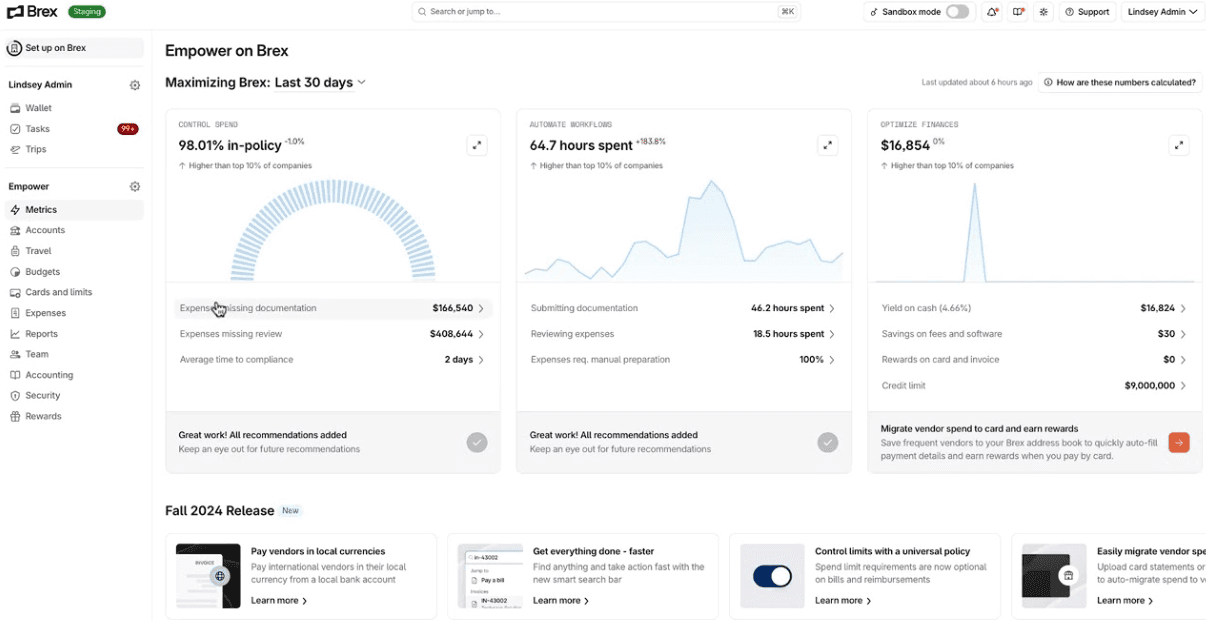
Task: Click the invoice thumbnail on local currencies card
Action: [x=208, y=576]
